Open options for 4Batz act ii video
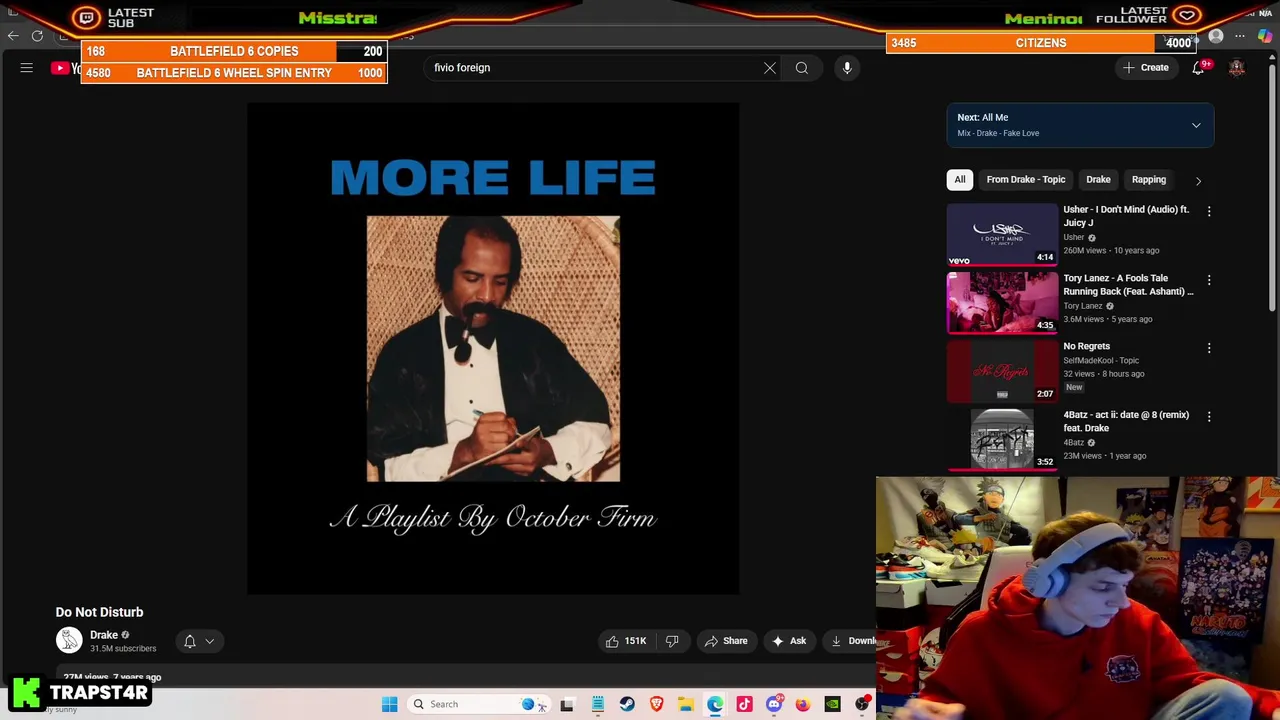The image size is (1280, 720). [x=1209, y=416]
